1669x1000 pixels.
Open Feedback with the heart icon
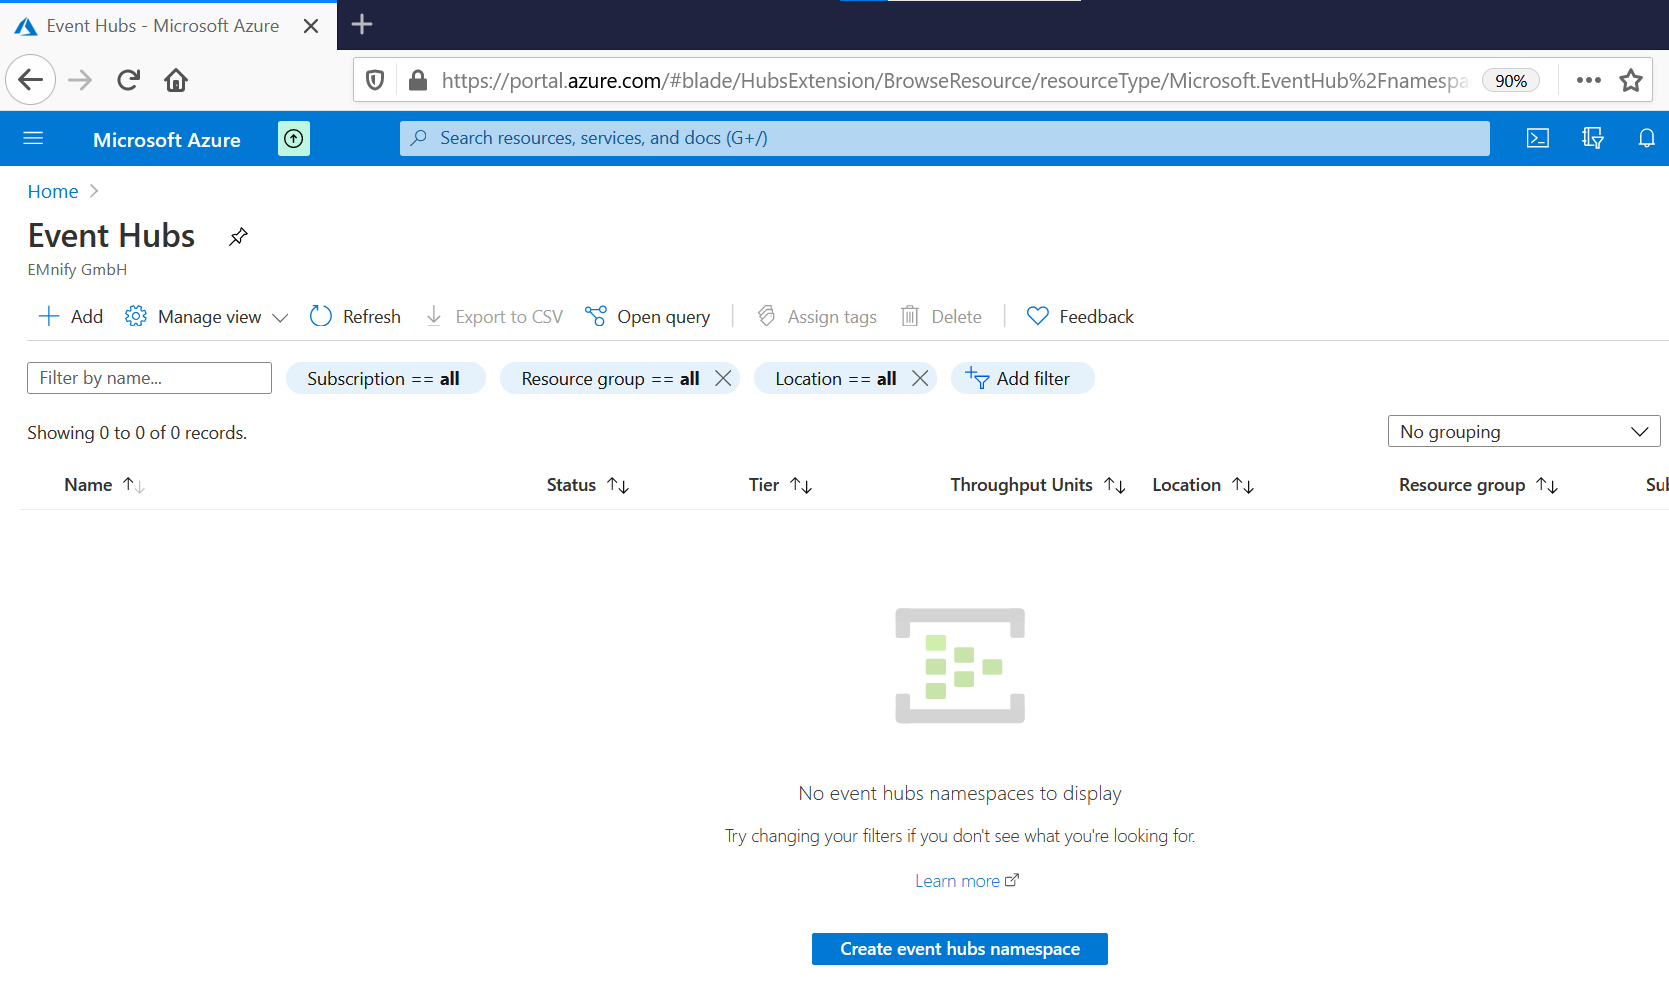tap(1037, 316)
